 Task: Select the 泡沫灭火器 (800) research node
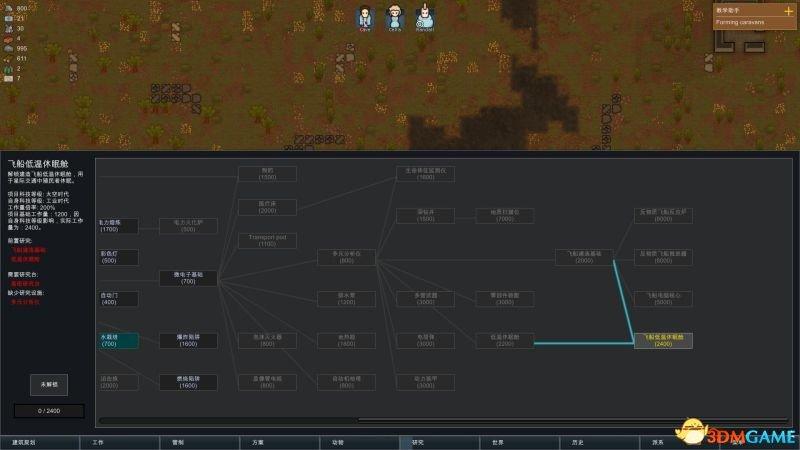pyautogui.click(x=267, y=341)
